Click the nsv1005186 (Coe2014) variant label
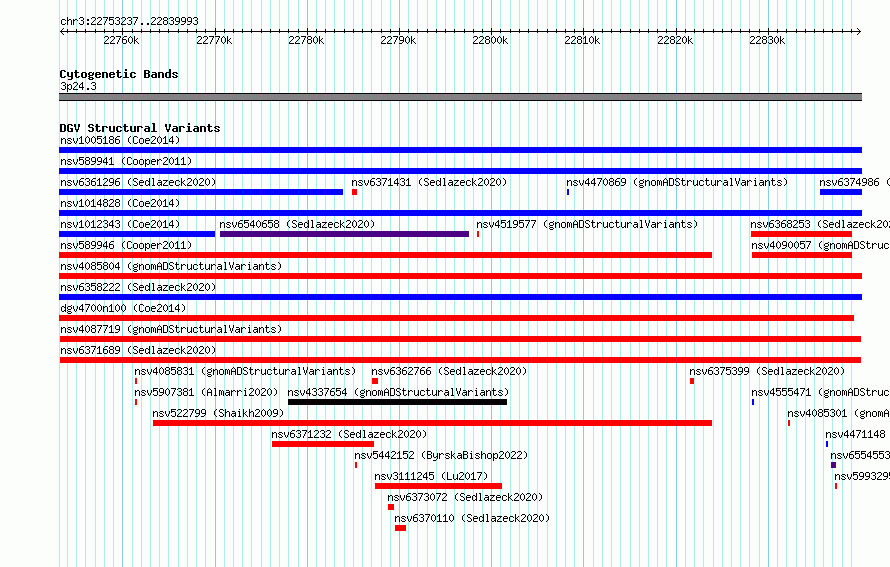 (120, 140)
